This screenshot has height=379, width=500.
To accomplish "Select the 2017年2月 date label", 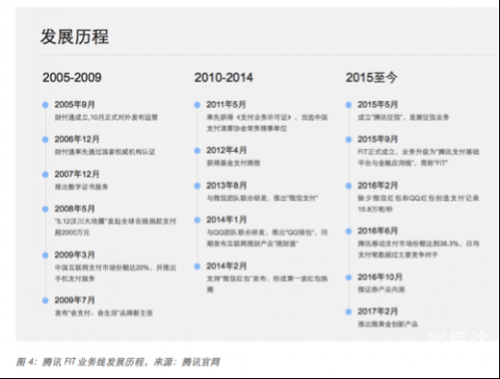I will pyautogui.click(x=378, y=312).
